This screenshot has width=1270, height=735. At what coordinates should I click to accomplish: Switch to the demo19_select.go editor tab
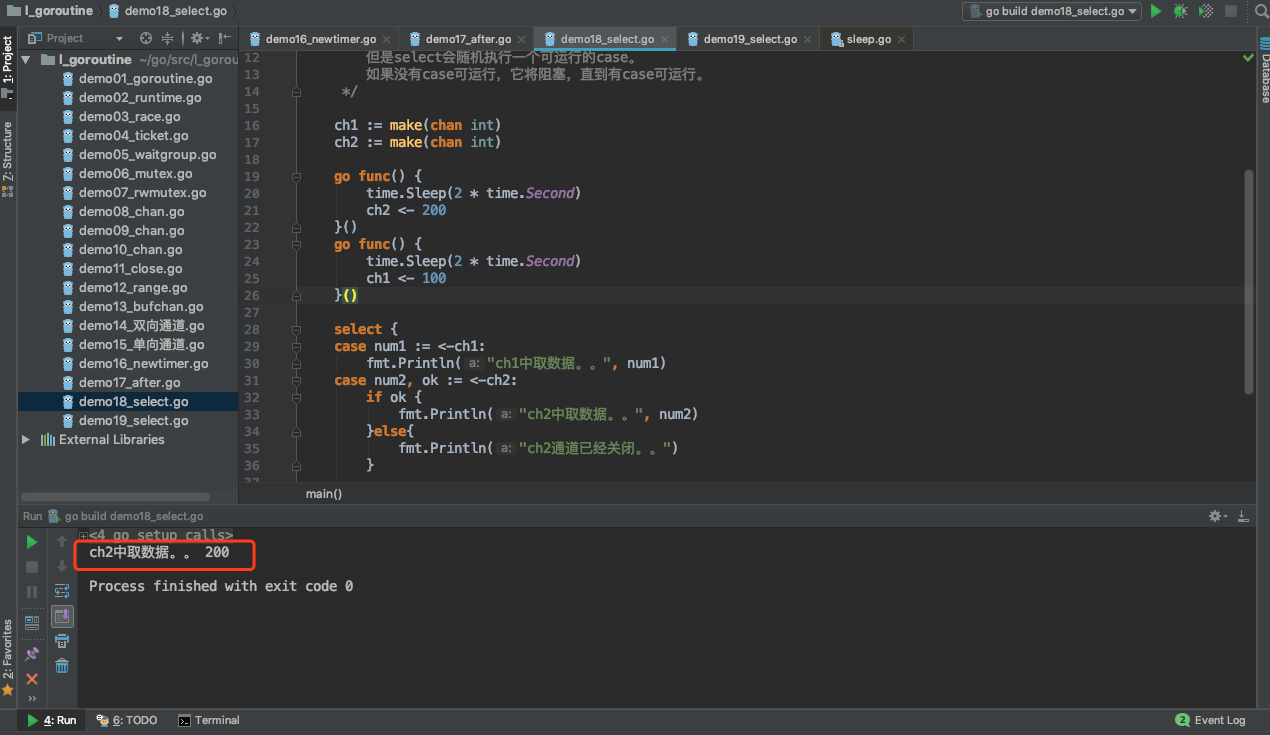click(750, 39)
